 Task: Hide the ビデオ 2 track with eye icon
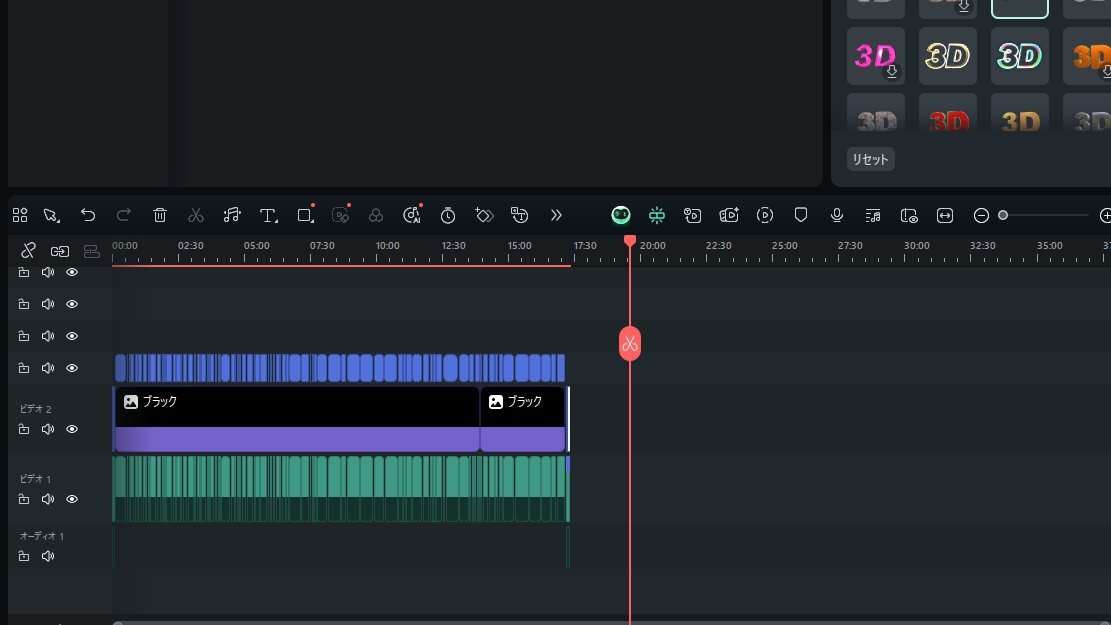click(x=72, y=429)
